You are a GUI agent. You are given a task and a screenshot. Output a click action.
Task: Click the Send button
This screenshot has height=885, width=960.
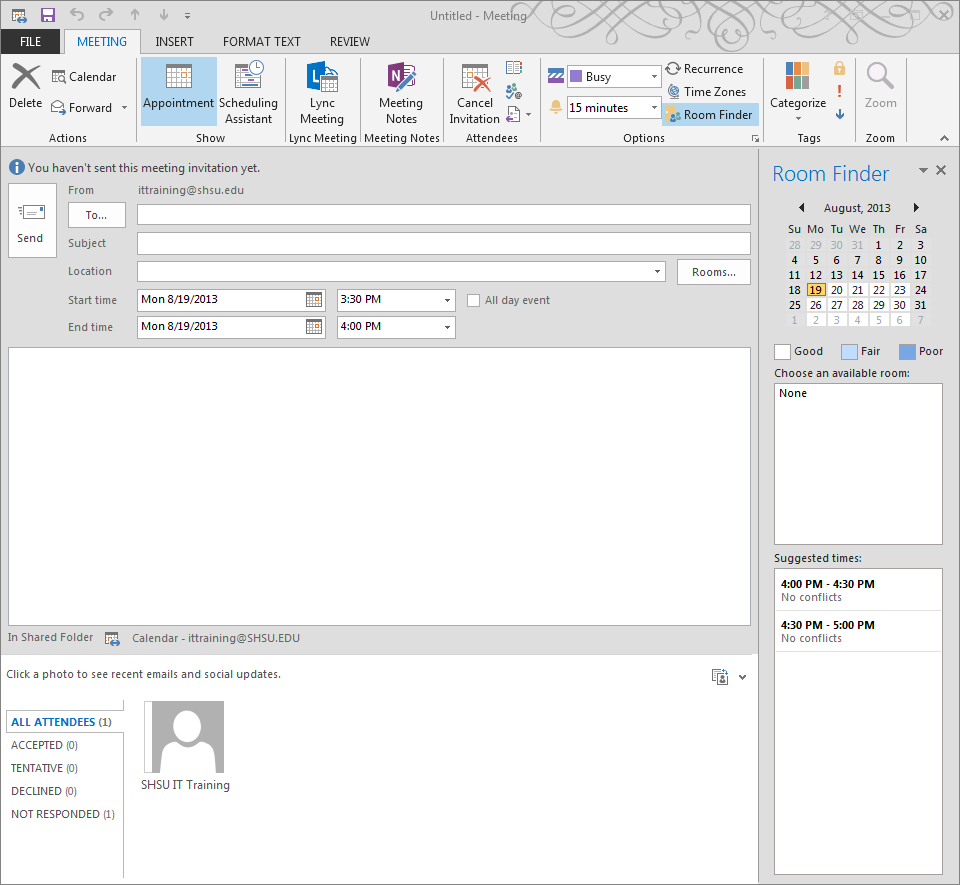point(32,220)
